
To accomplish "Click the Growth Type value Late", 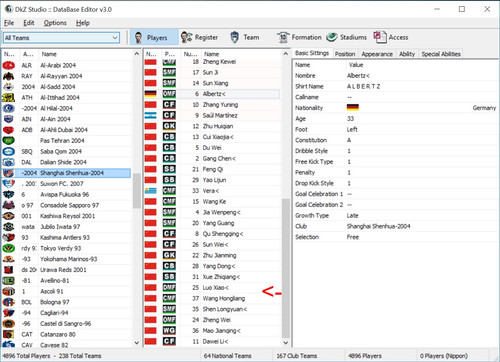I will pos(352,215).
